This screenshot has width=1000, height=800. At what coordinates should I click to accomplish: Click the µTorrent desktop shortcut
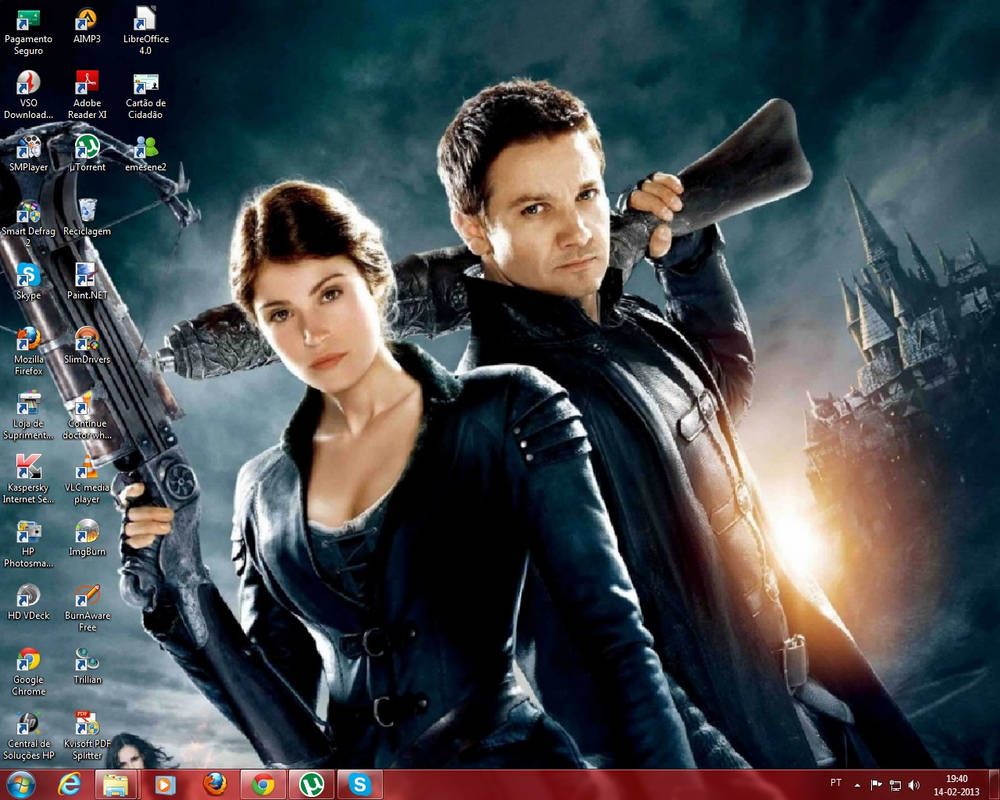pyautogui.click(x=87, y=154)
